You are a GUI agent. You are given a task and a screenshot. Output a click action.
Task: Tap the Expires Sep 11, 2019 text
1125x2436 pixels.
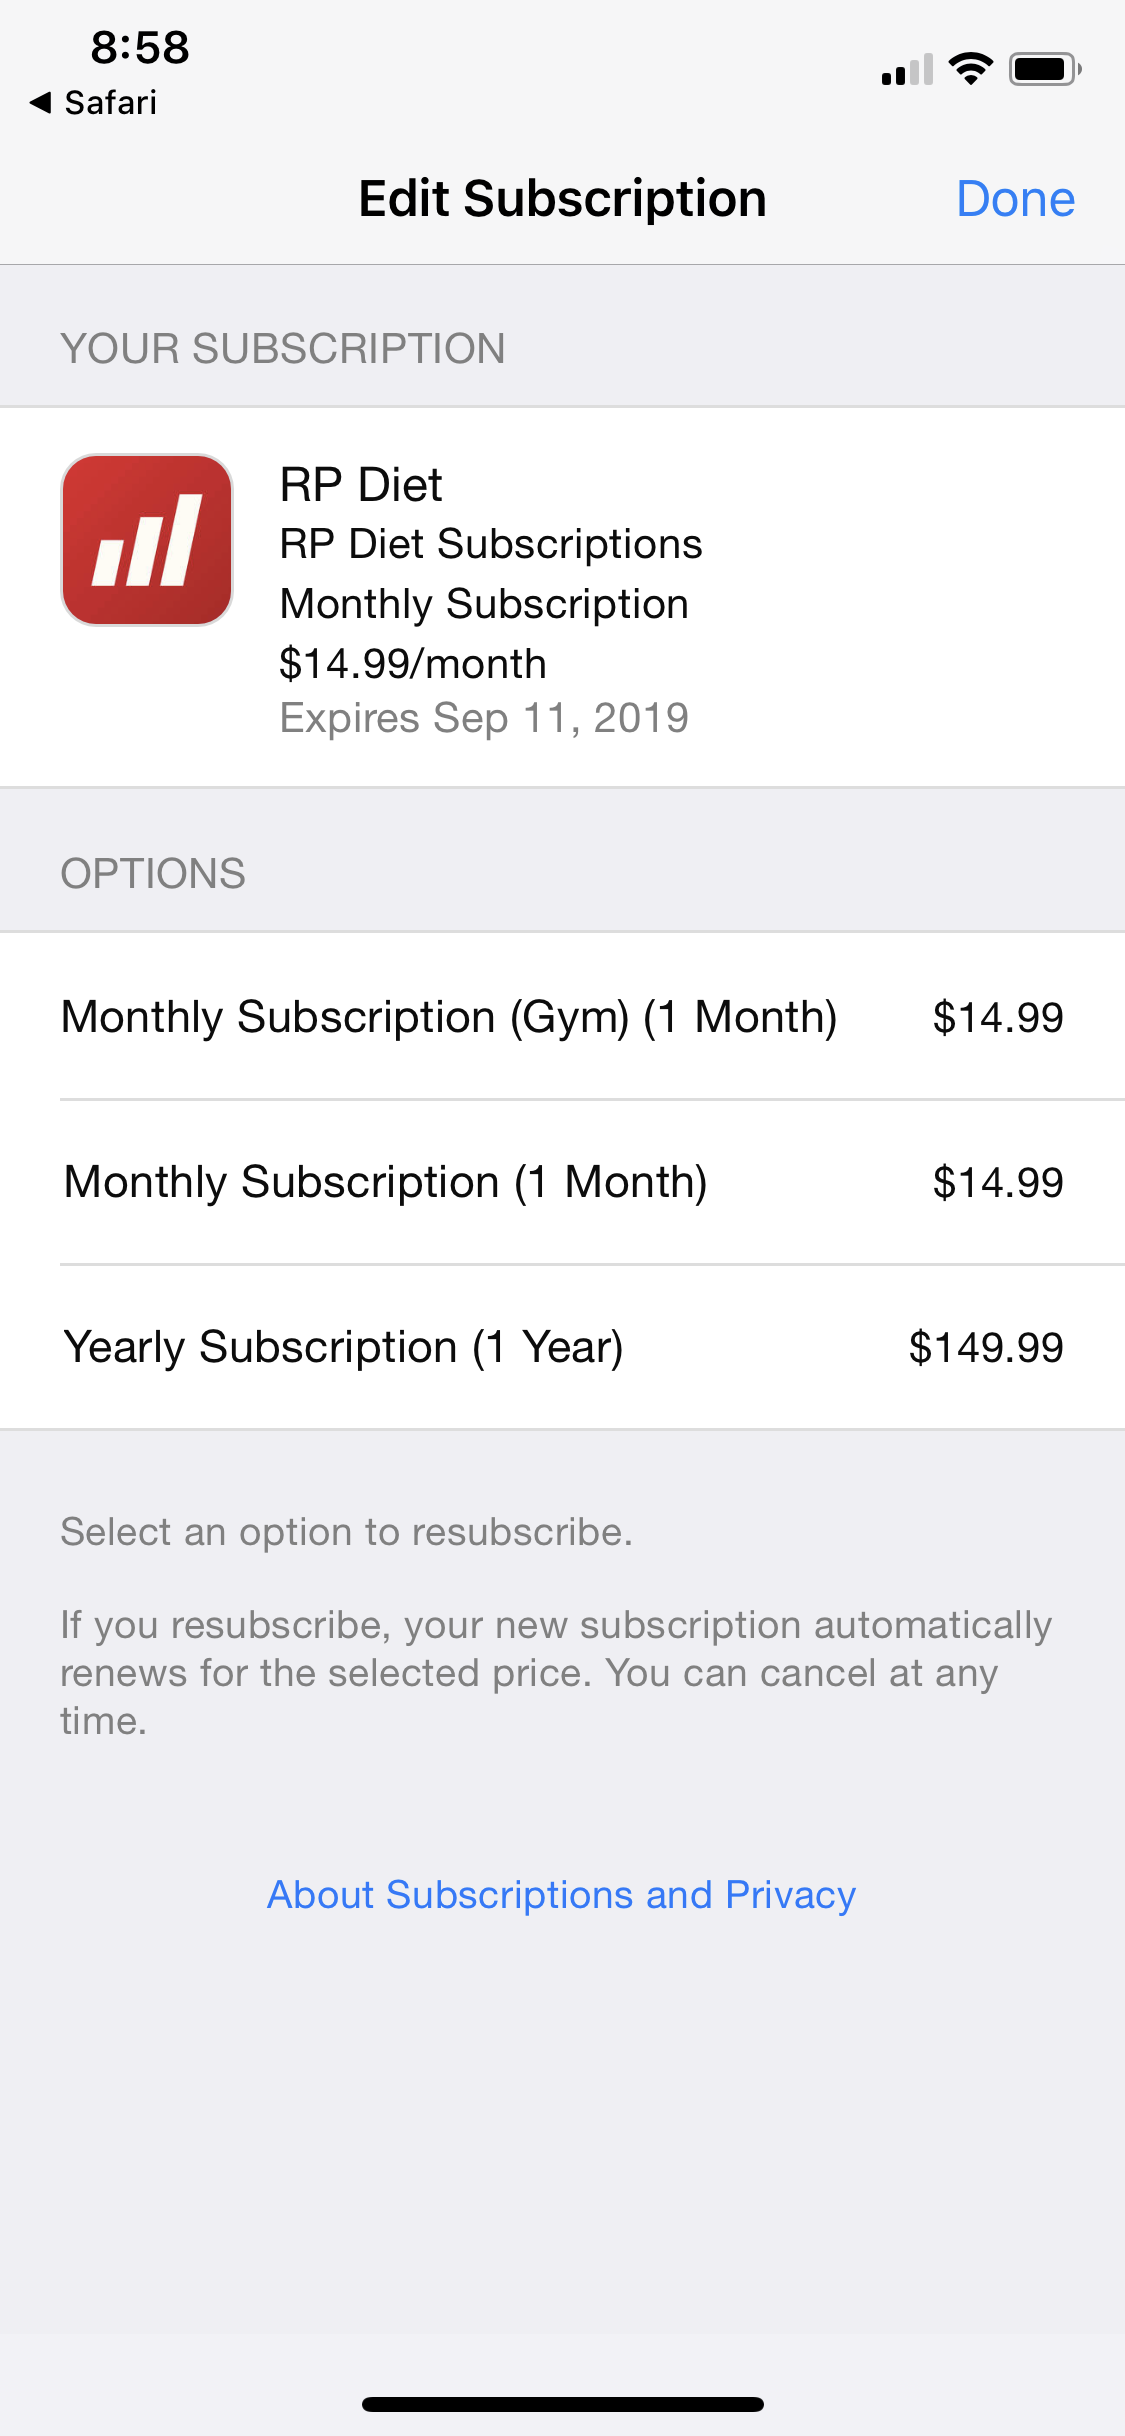point(484,718)
